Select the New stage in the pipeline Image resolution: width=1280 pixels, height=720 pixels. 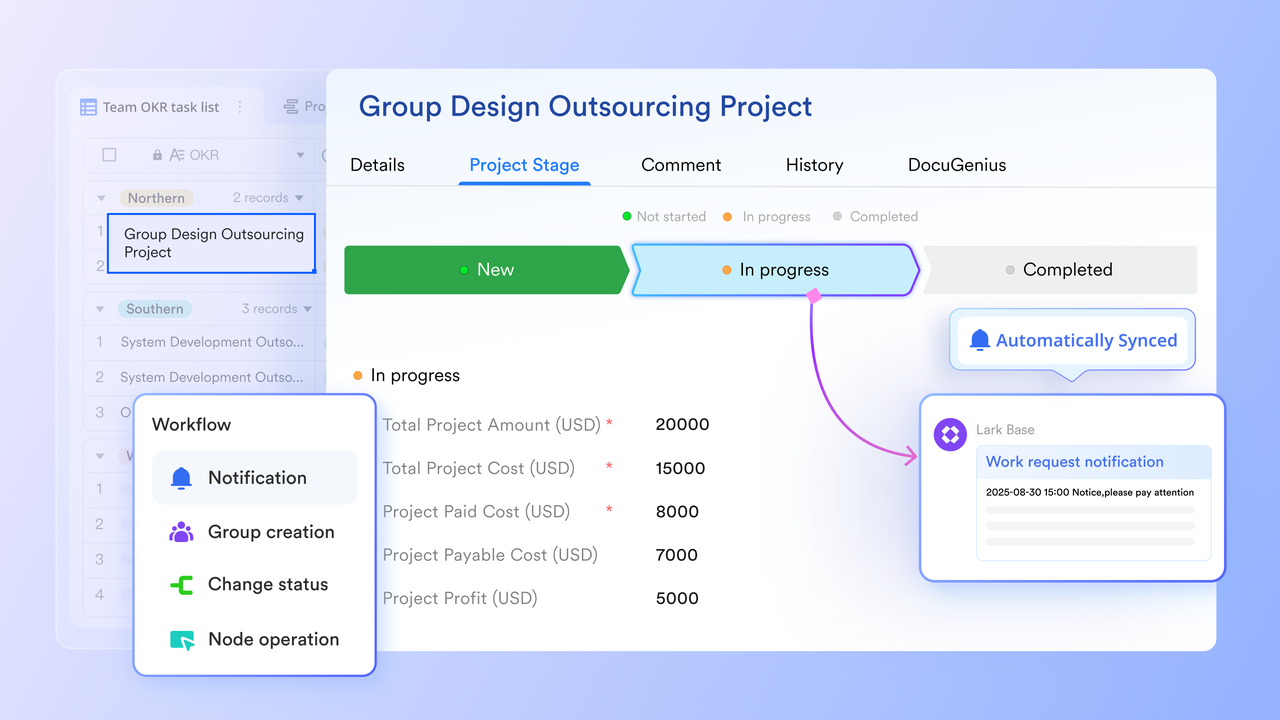click(485, 270)
